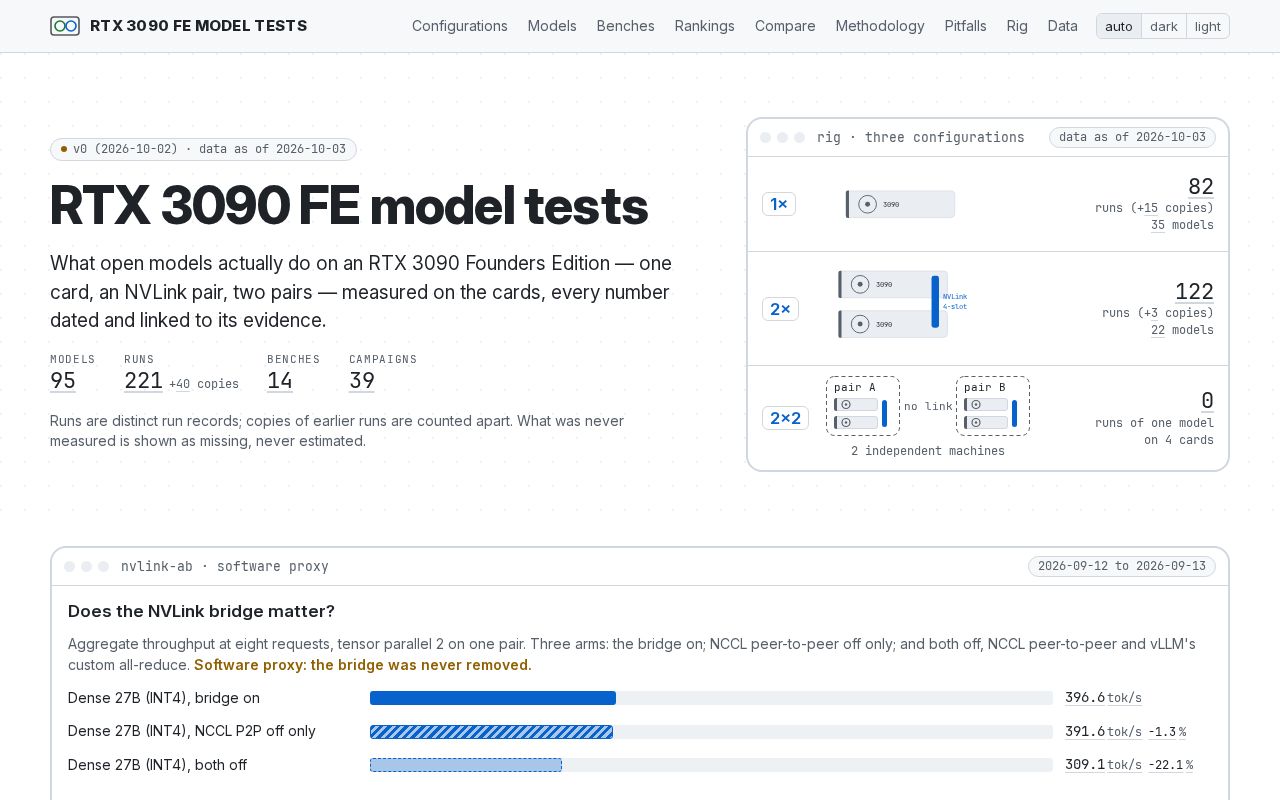The height and width of the screenshot is (800, 1280).
Task: Click the bridge on throughput bar
Action: [493, 698]
